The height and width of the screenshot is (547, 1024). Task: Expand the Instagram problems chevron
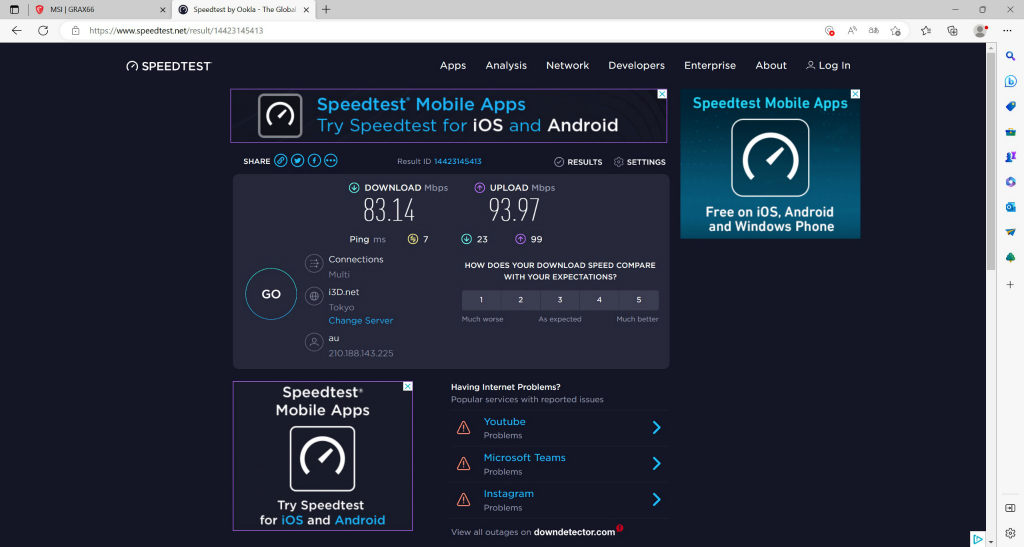pyautogui.click(x=656, y=499)
